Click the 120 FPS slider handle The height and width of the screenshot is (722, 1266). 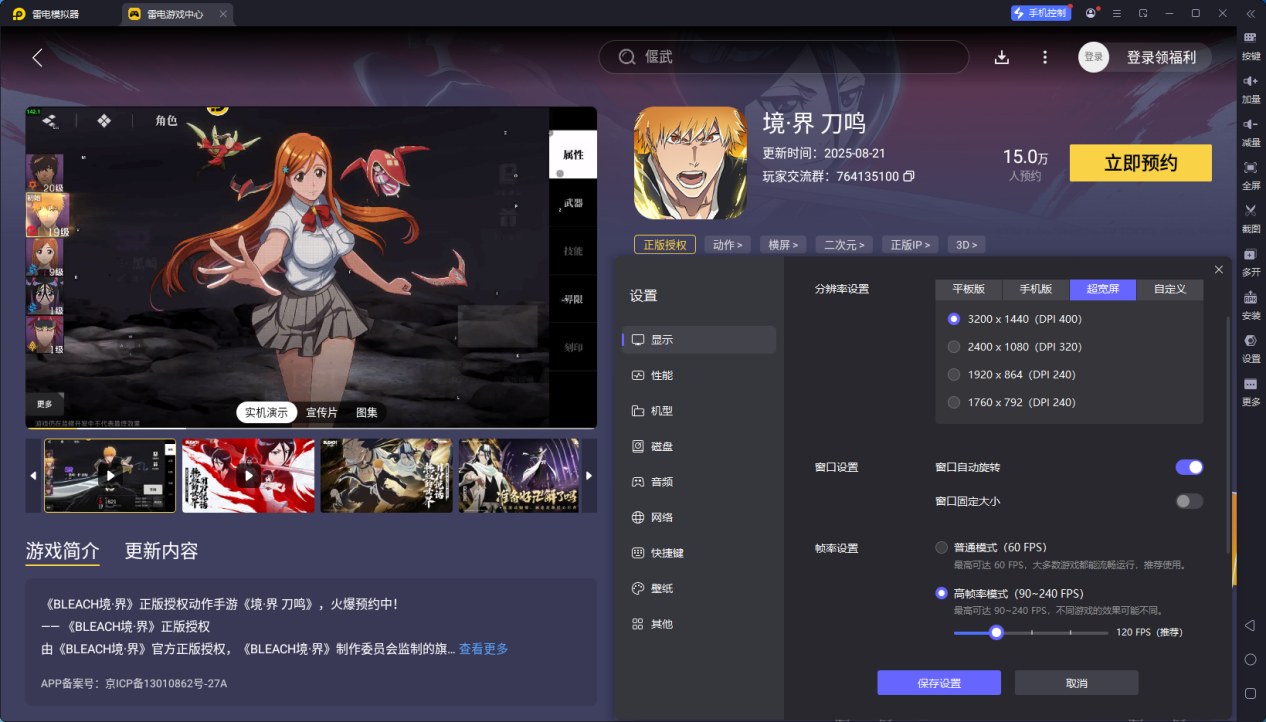point(996,632)
